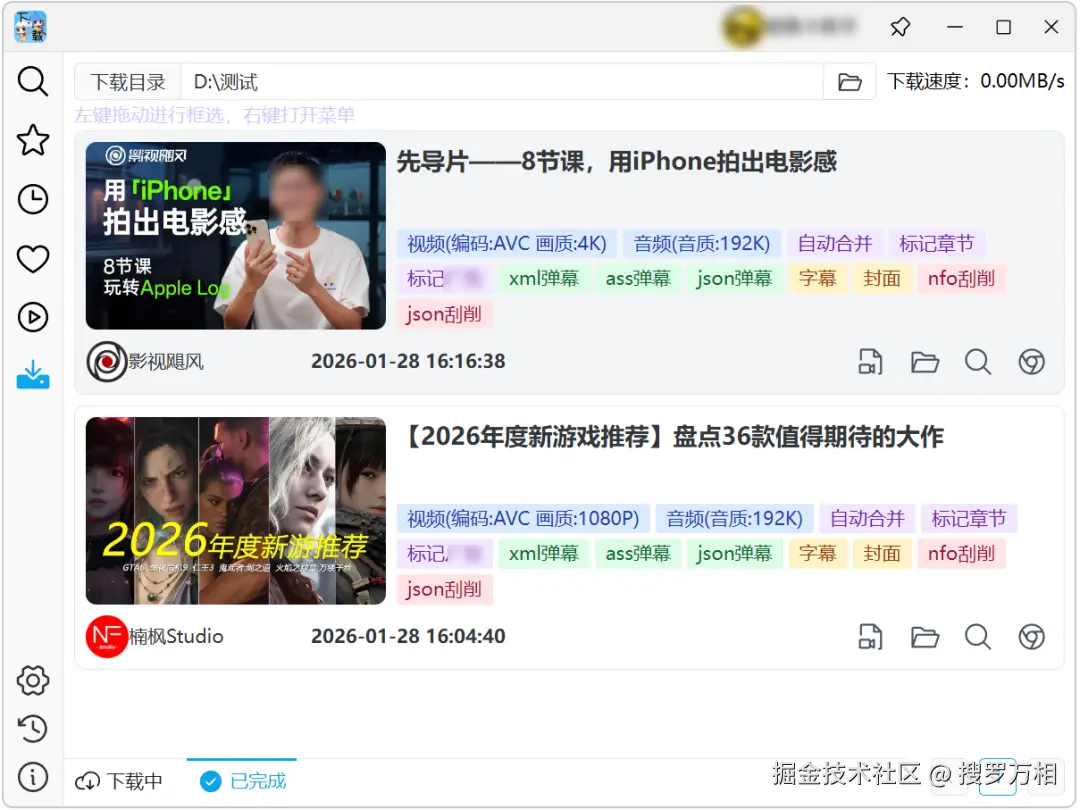Browse for download folder
The height and width of the screenshot is (810, 1080).
[x=849, y=82]
